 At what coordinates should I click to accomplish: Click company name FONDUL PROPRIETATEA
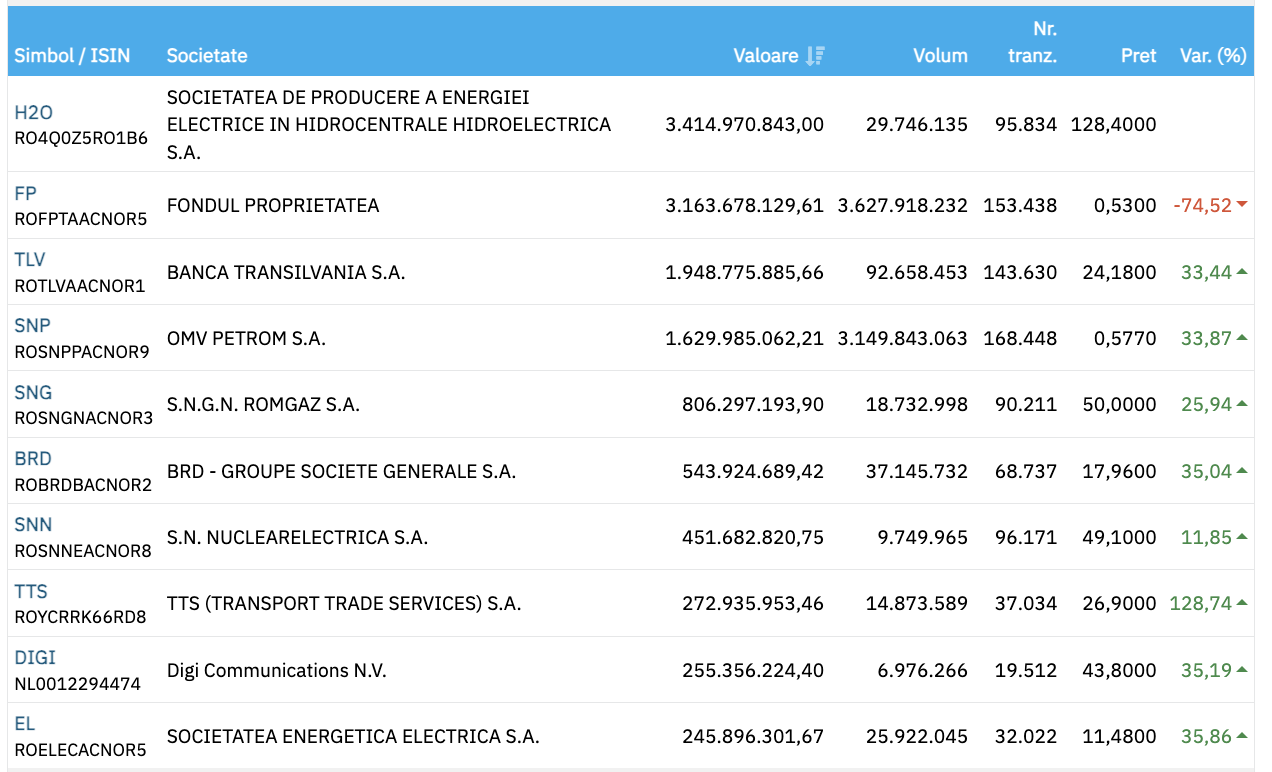point(273,205)
